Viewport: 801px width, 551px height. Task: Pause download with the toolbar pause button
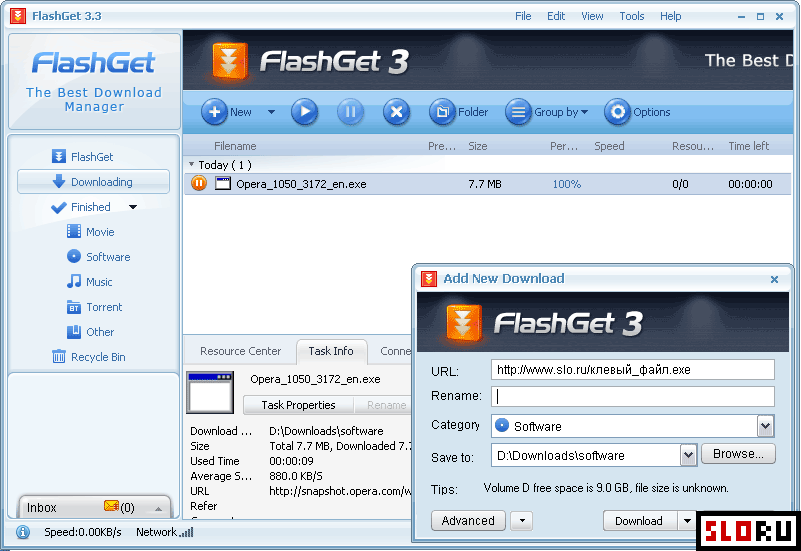[x=350, y=111]
